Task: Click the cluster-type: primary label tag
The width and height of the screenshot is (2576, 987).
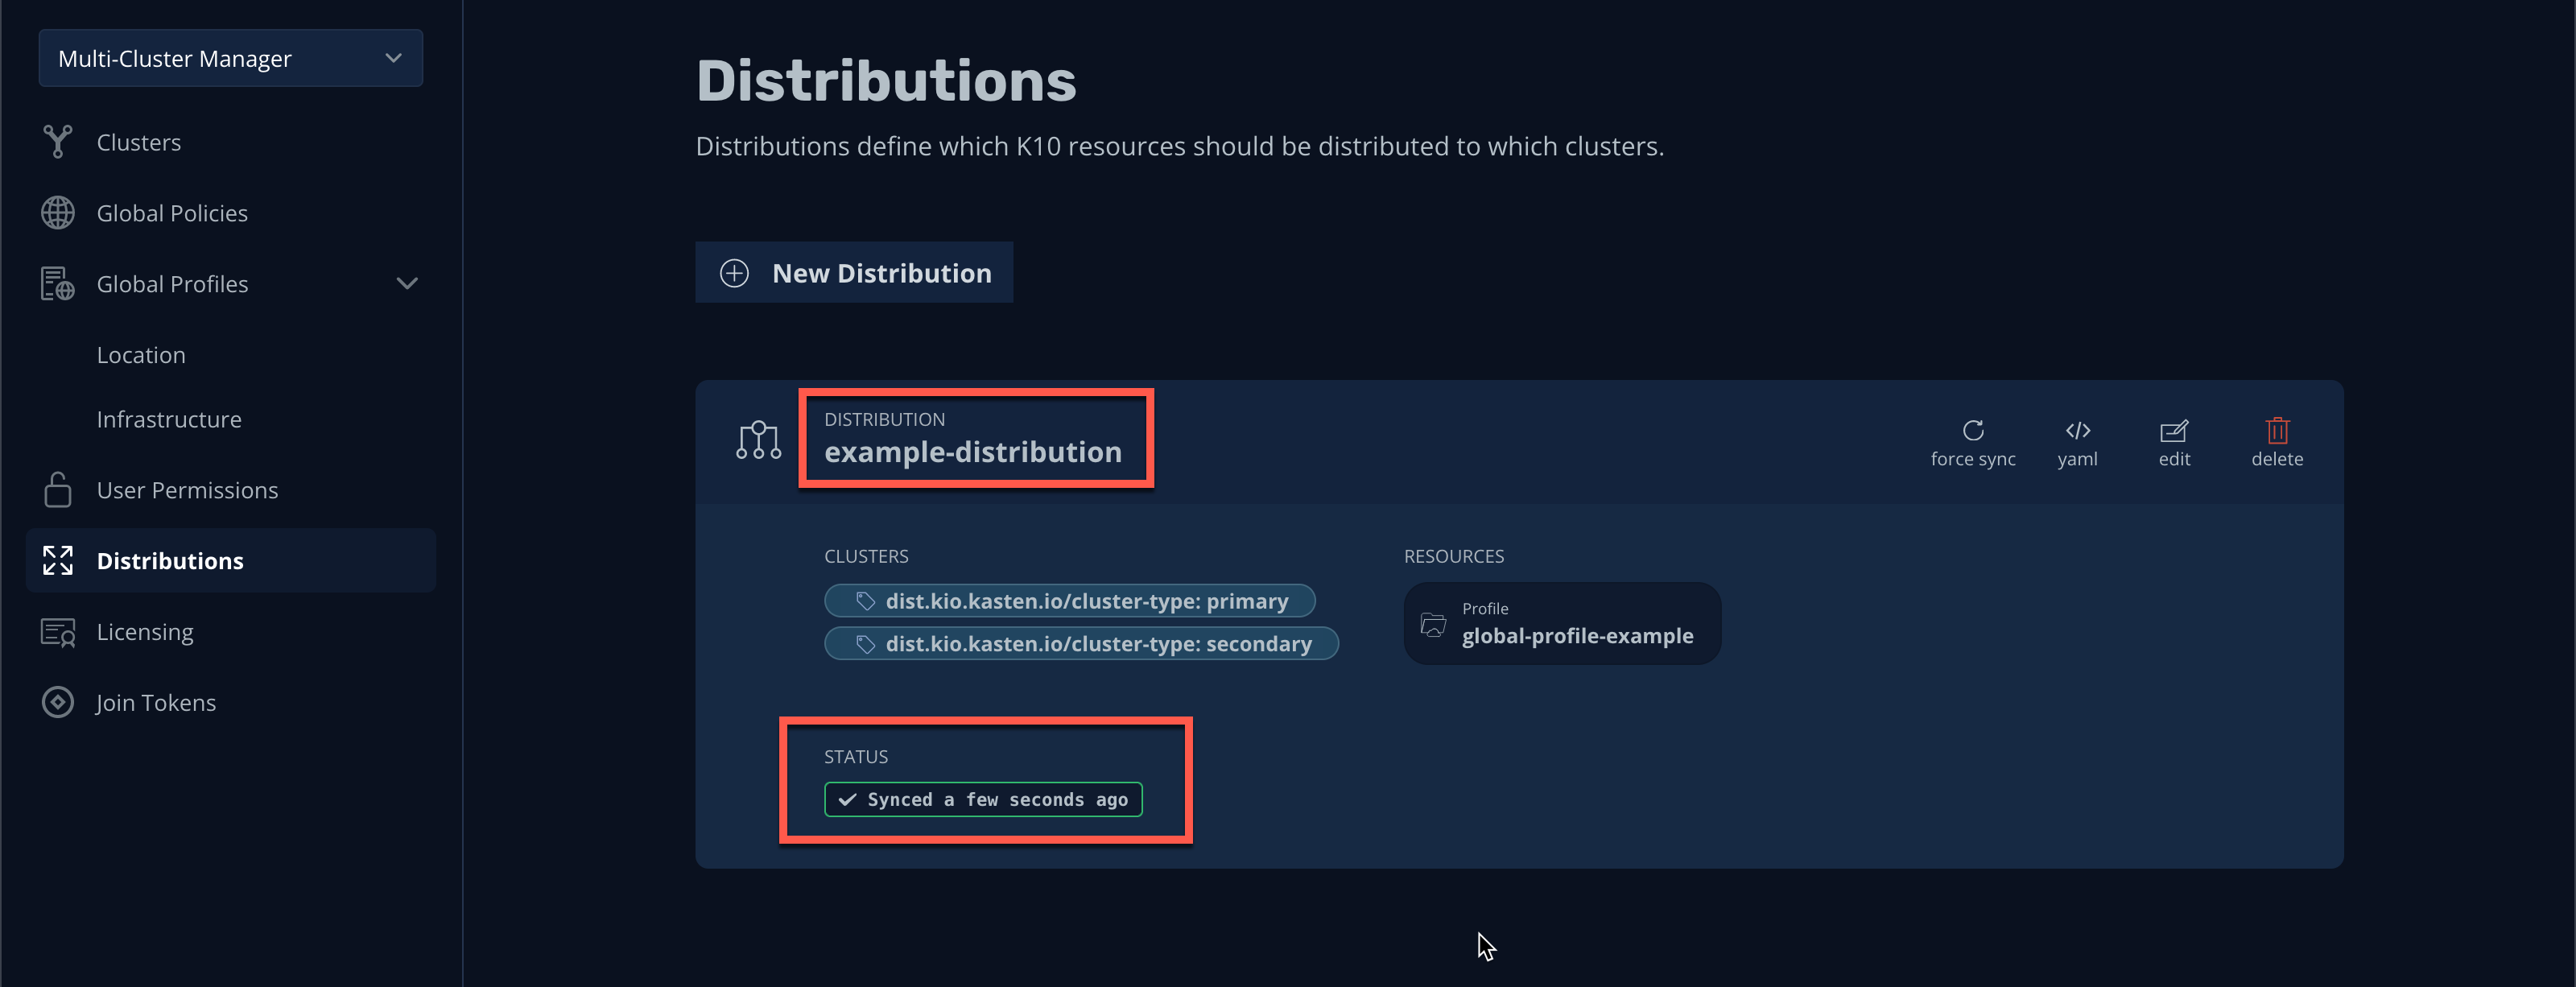Action: point(1069,600)
